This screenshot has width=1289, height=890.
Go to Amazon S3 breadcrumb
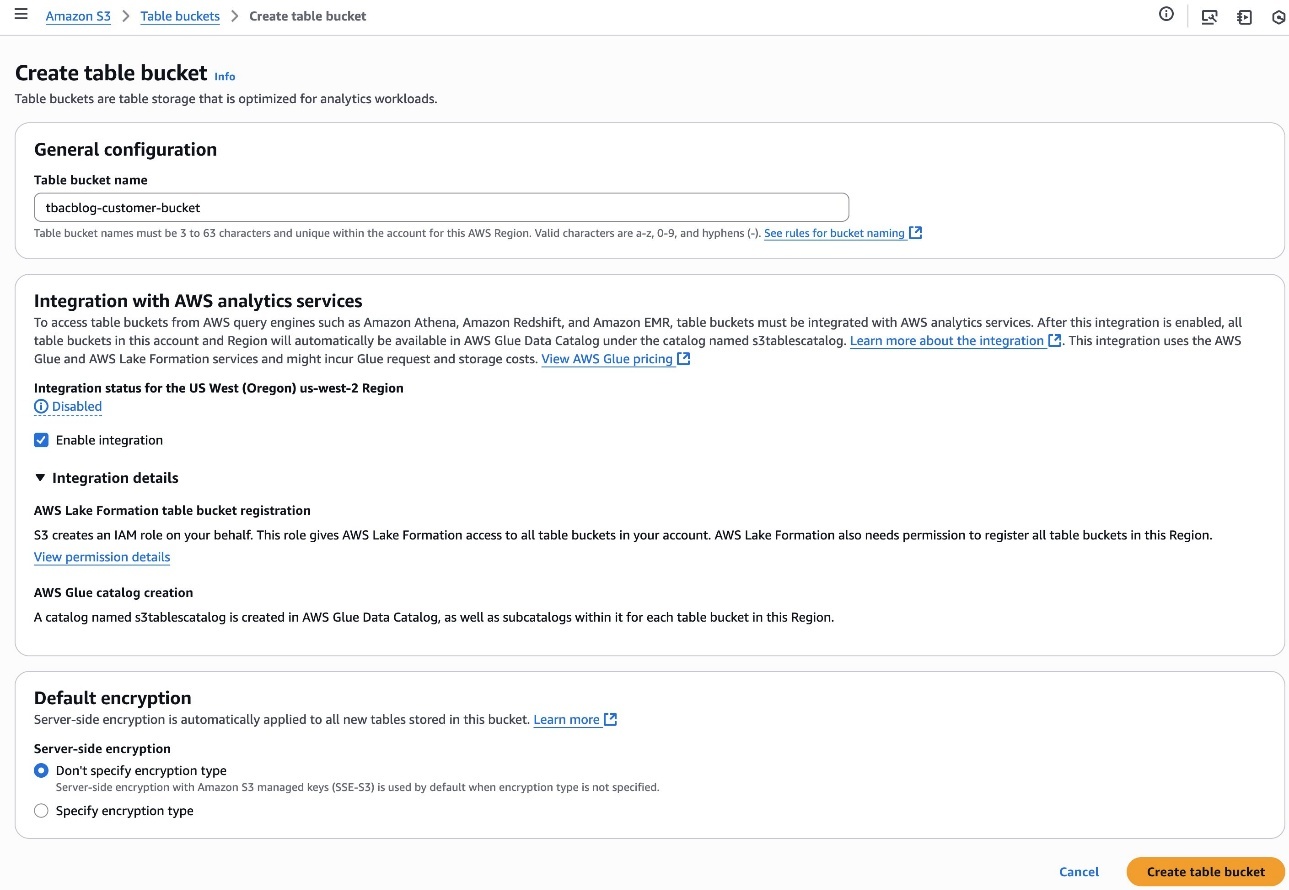coord(78,16)
